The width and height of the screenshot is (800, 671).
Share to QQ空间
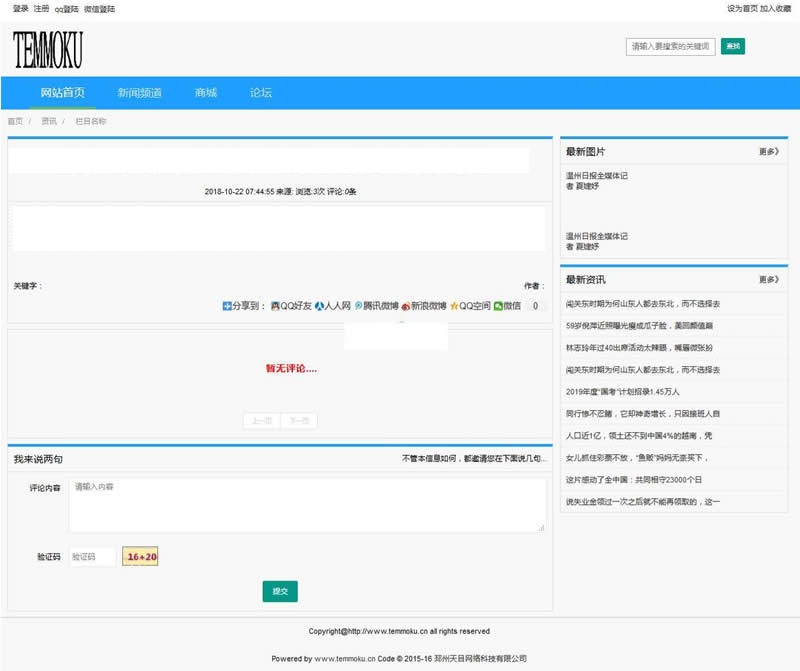pyautogui.click(x=469, y=306)
